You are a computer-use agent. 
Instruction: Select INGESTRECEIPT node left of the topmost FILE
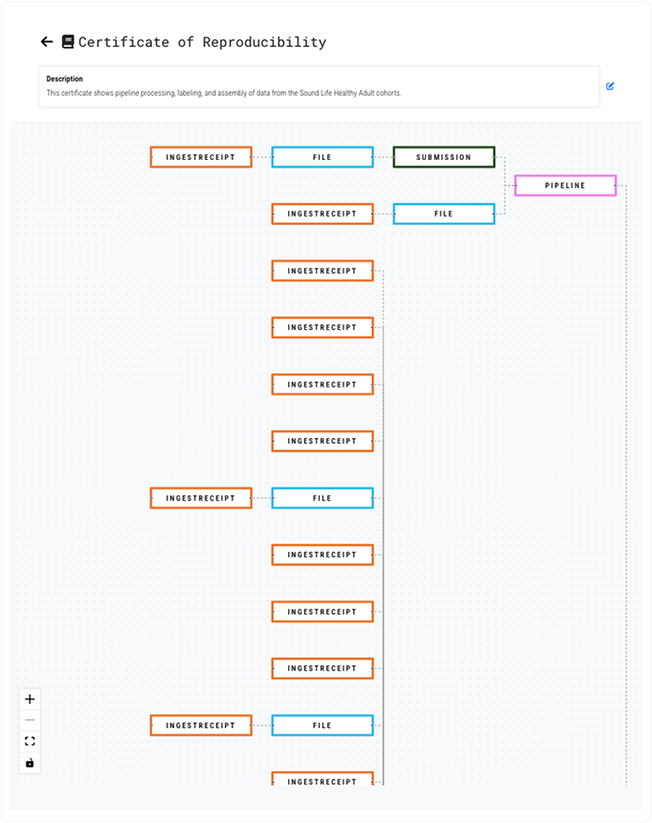[200, 157]
